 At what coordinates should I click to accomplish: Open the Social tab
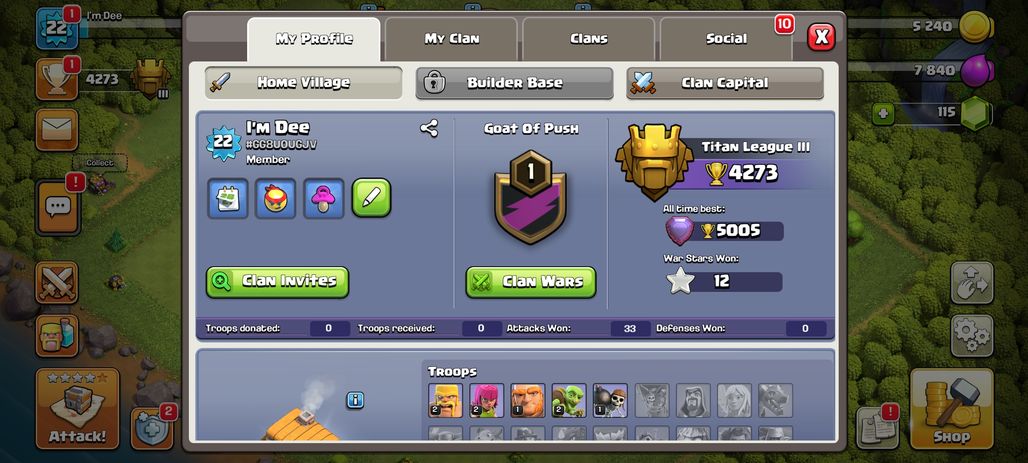coord(726,39)
